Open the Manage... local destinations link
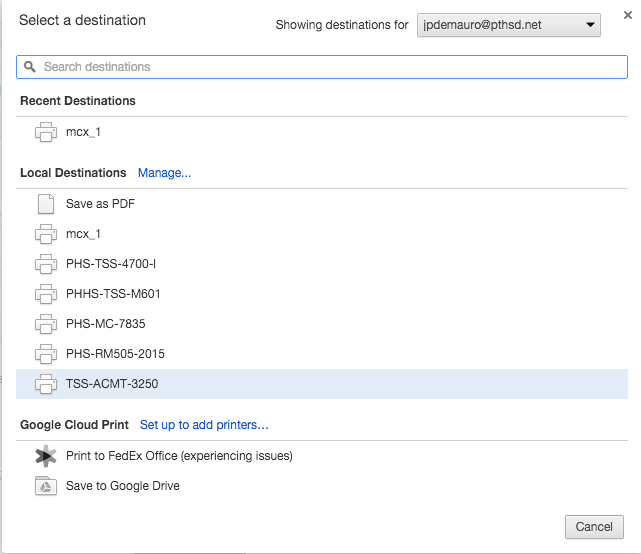Viewport: 641px width, 554px height. click(164, 173)
